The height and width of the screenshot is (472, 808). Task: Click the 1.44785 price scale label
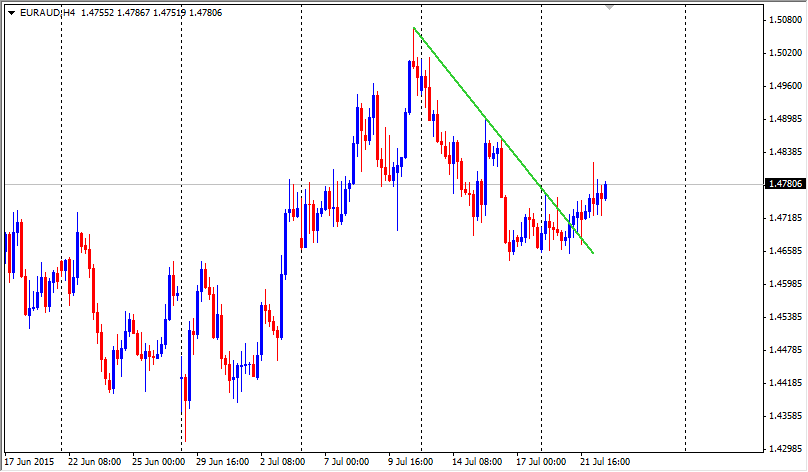785,350
